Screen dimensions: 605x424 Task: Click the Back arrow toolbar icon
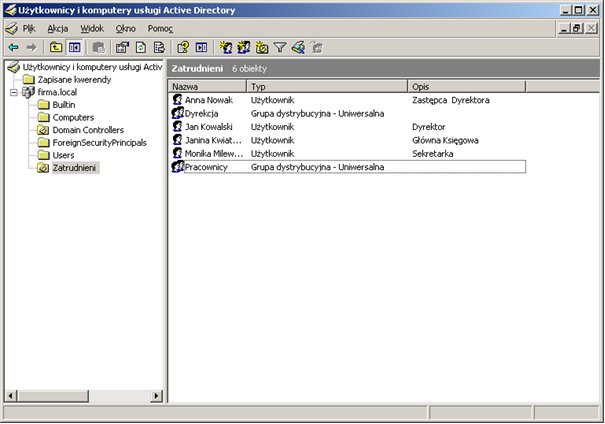pyautogui.click(x=14, y=47)
